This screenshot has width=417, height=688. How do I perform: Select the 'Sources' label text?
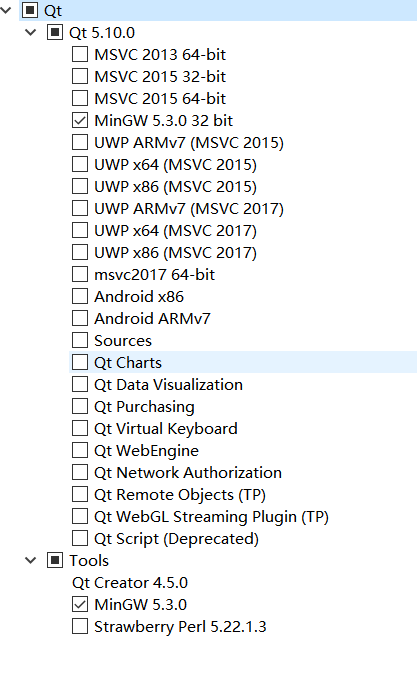(123, 340)
